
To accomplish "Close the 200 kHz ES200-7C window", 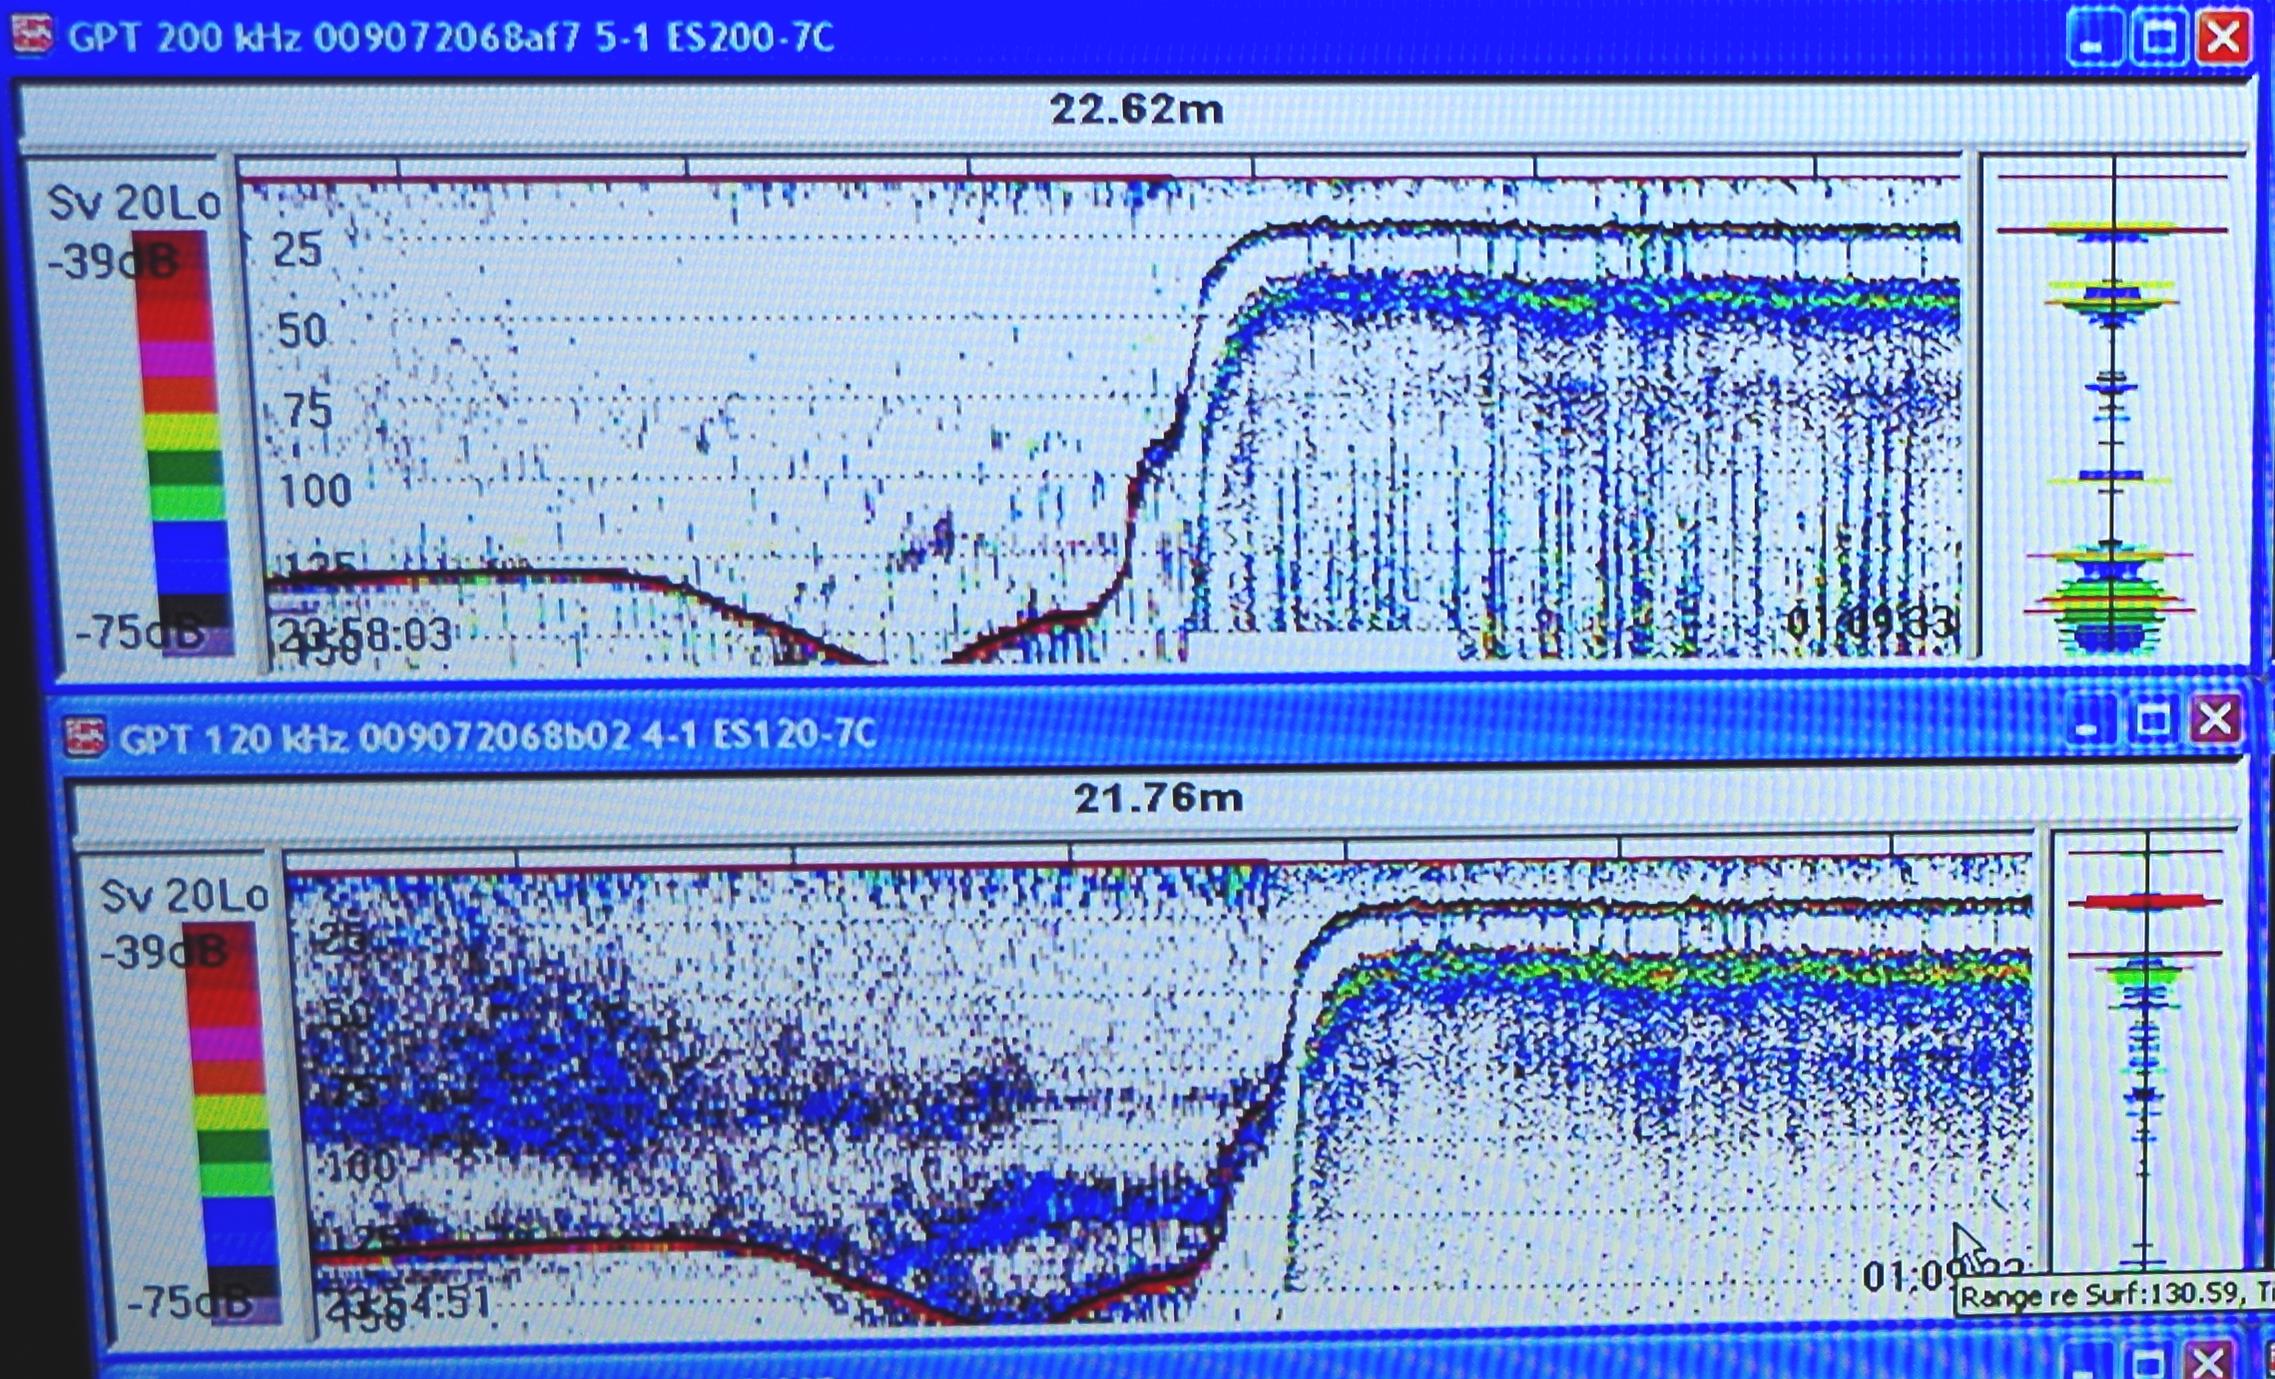I will (2224, 39).
